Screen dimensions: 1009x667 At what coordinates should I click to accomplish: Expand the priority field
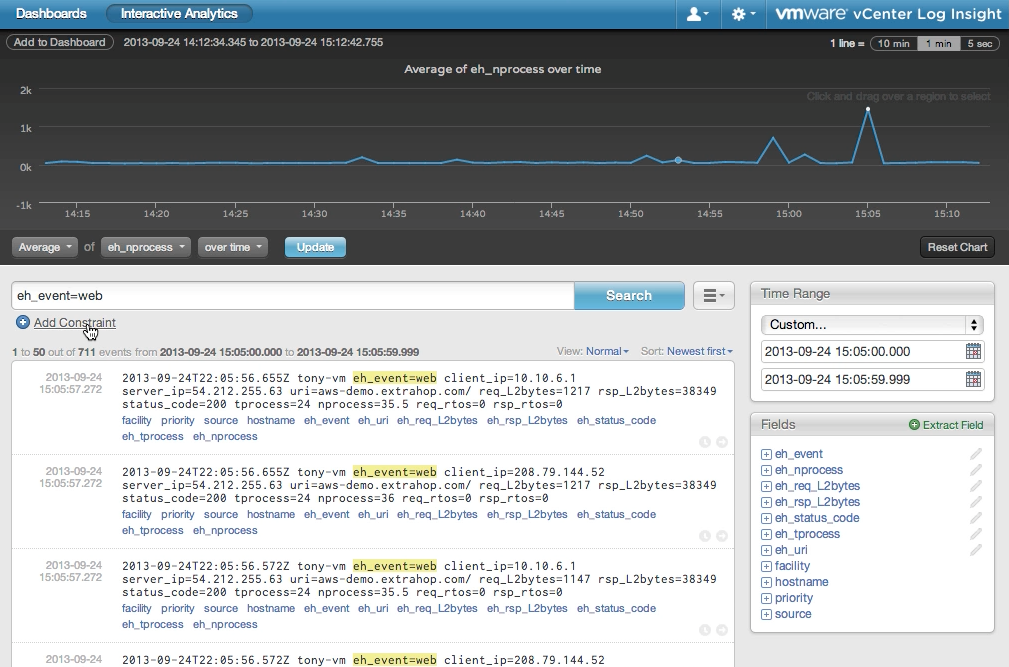pos(766,598)
